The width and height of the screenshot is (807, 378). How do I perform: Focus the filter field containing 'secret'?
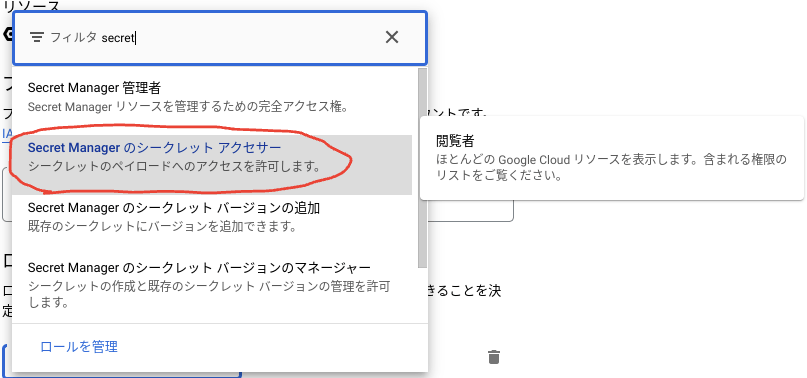[x=220, y=38]
